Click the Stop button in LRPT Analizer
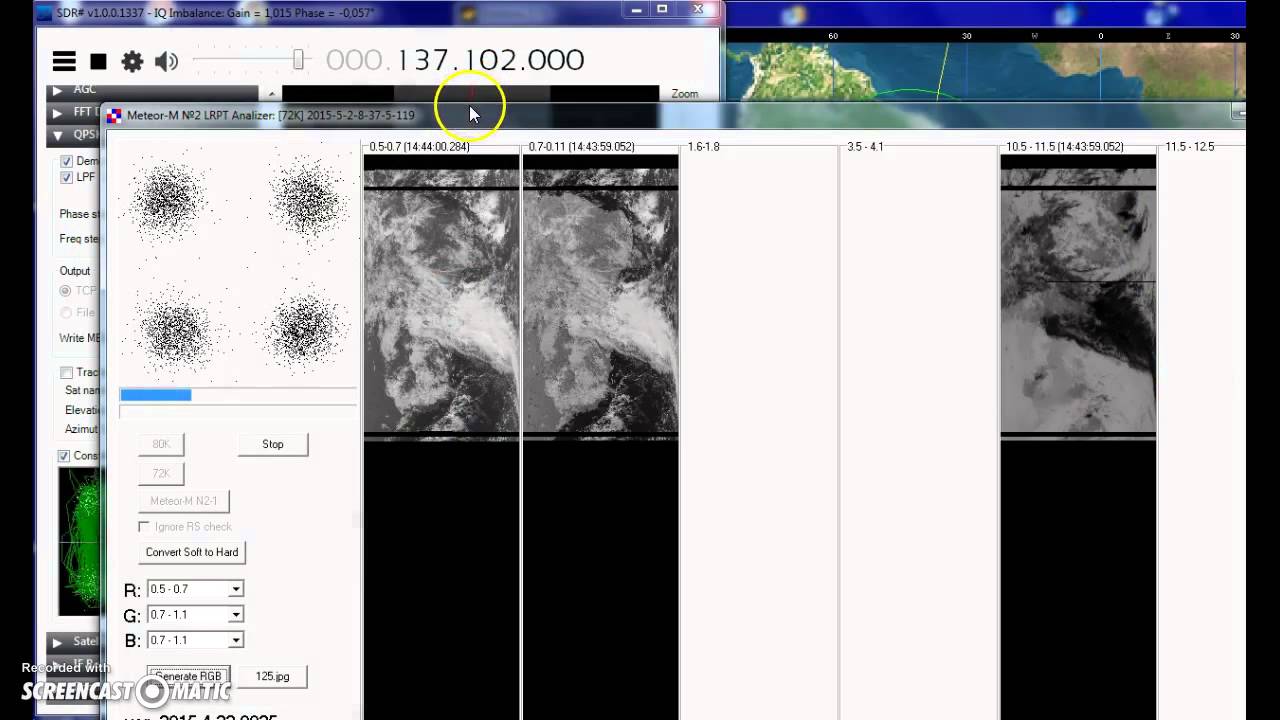 pos(273,444)
